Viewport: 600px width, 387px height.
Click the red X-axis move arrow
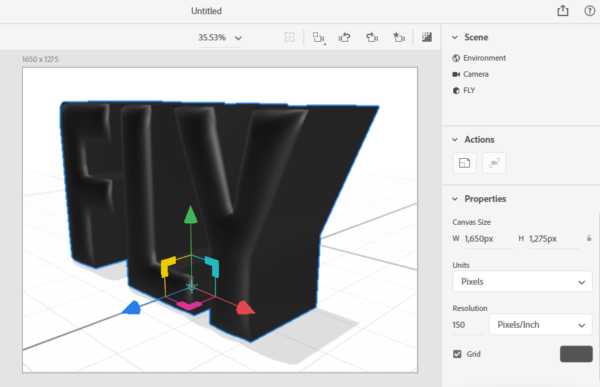click(245, 308)
